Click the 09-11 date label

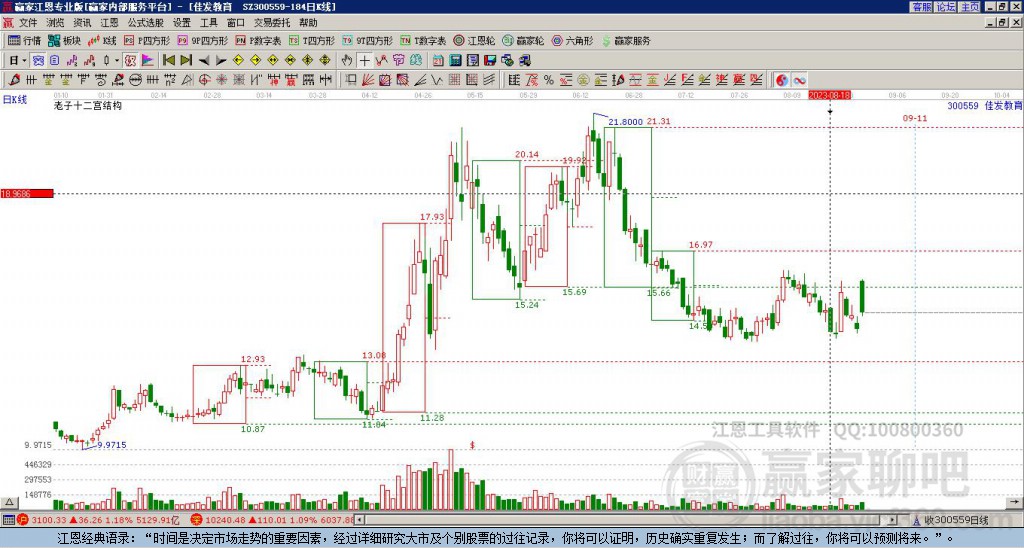(x=915, y=118)
